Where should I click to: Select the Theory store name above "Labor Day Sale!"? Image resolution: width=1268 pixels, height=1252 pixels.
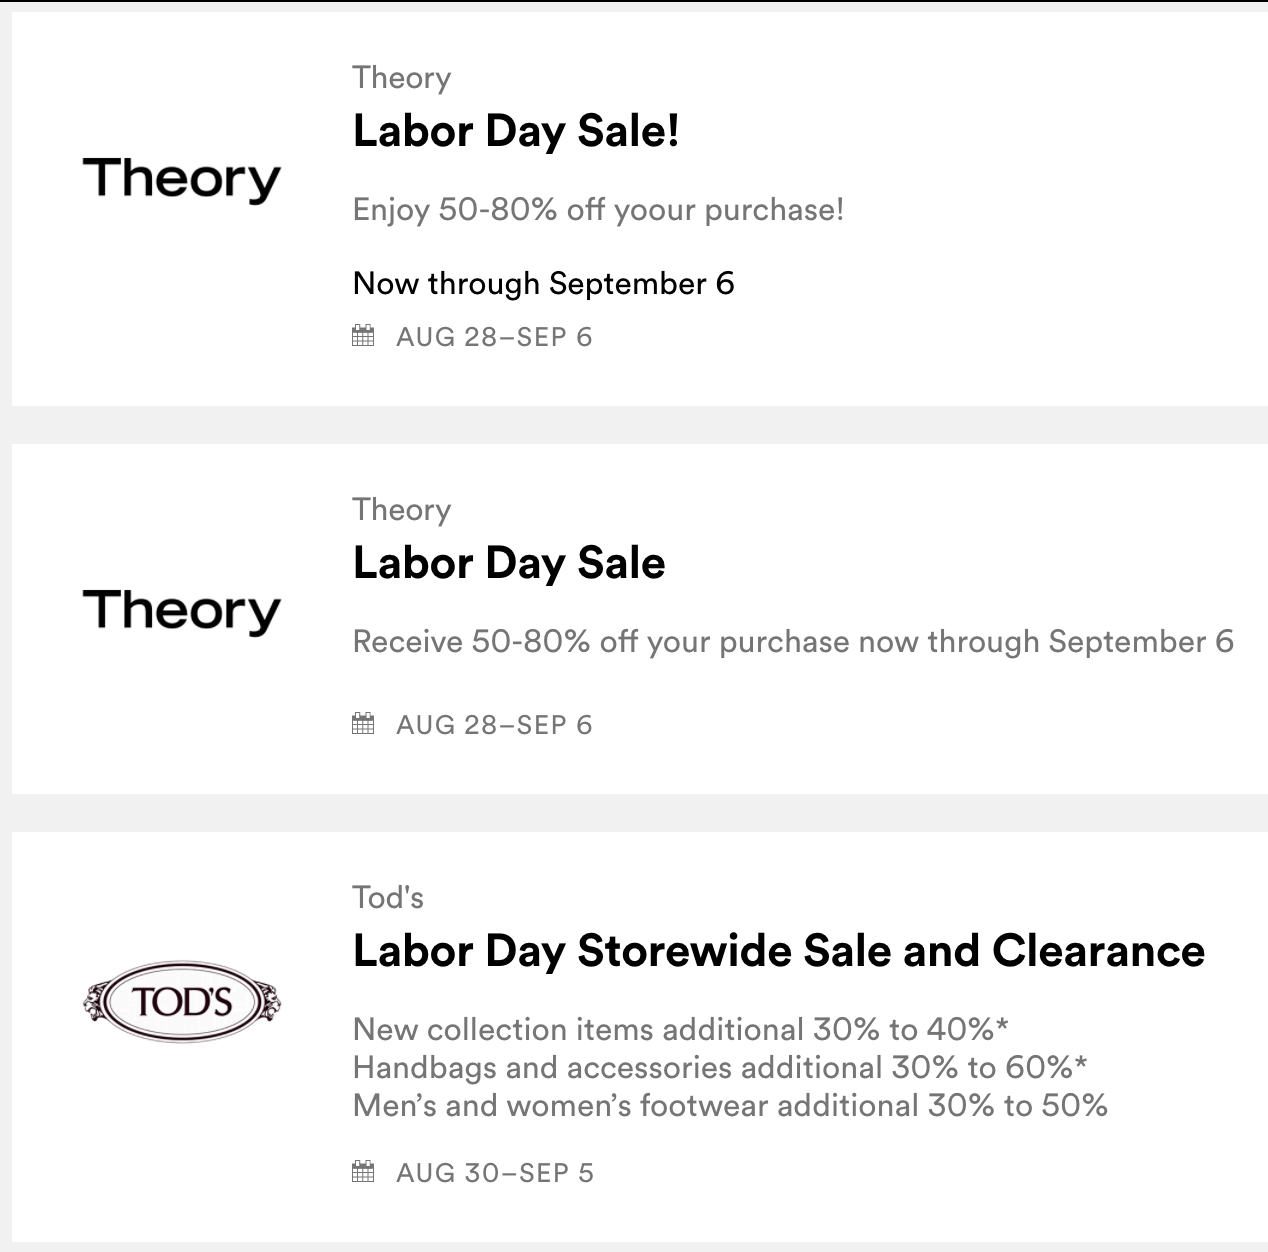pyautogui.click(x=401, y=78)
